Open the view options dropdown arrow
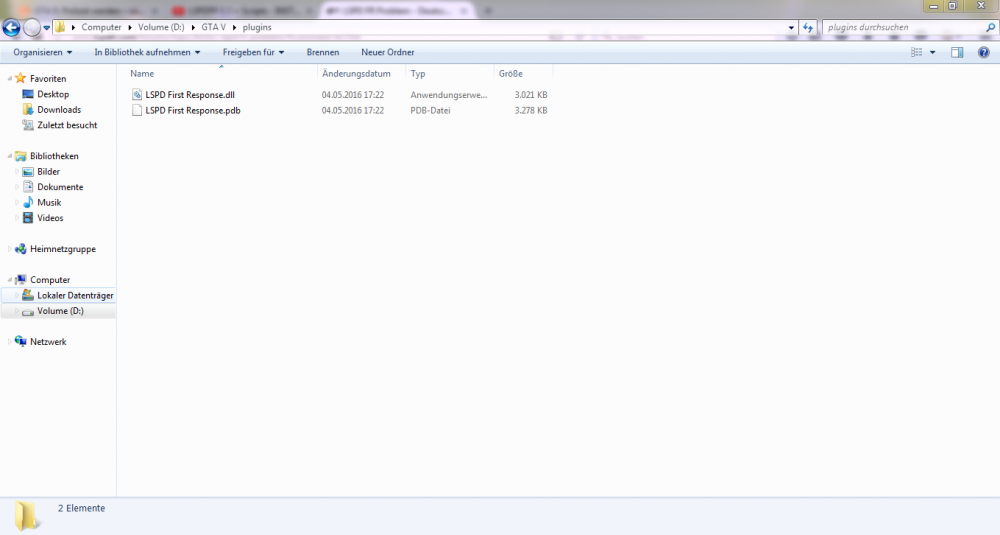 click(x=932, y=52)
